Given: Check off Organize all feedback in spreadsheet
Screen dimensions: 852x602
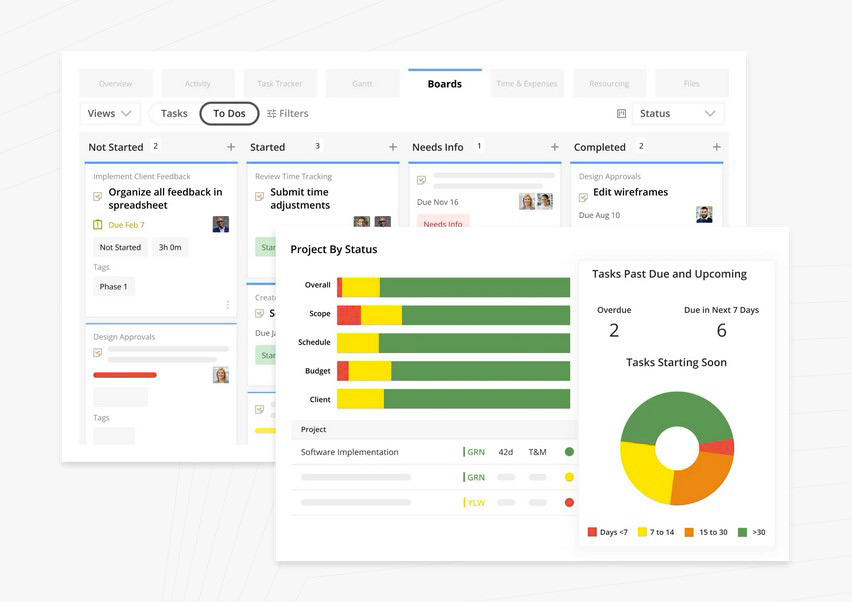Looking at the screenshot, I should point(98,197).
